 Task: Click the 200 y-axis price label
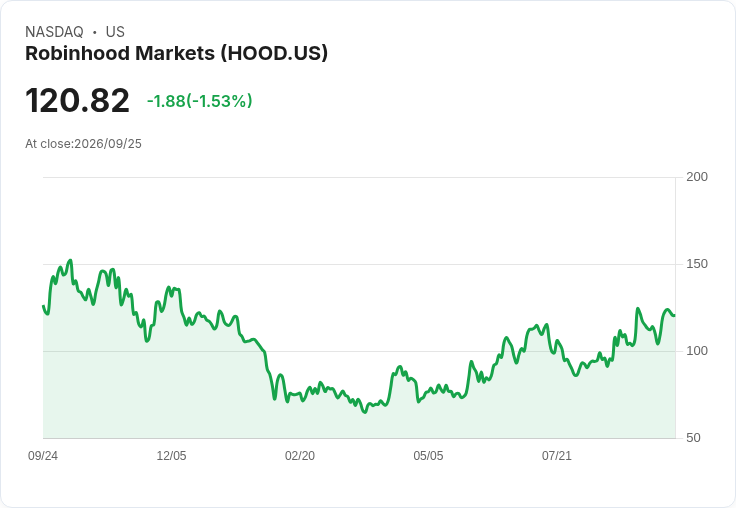tap(697, 177)
